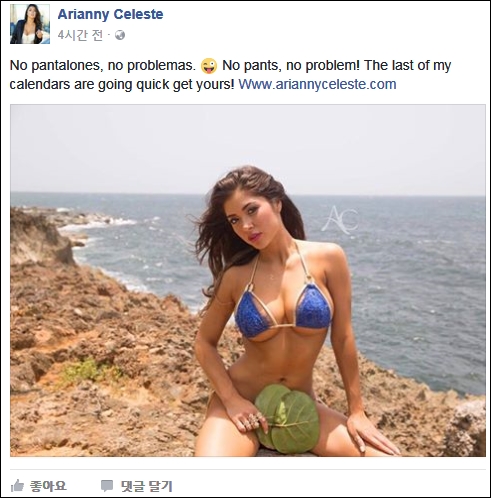This screenshot has height=498, width=491.
Task: Select the 좋아요 like button label
Action: pyautogui.click(x=48, y=486)
